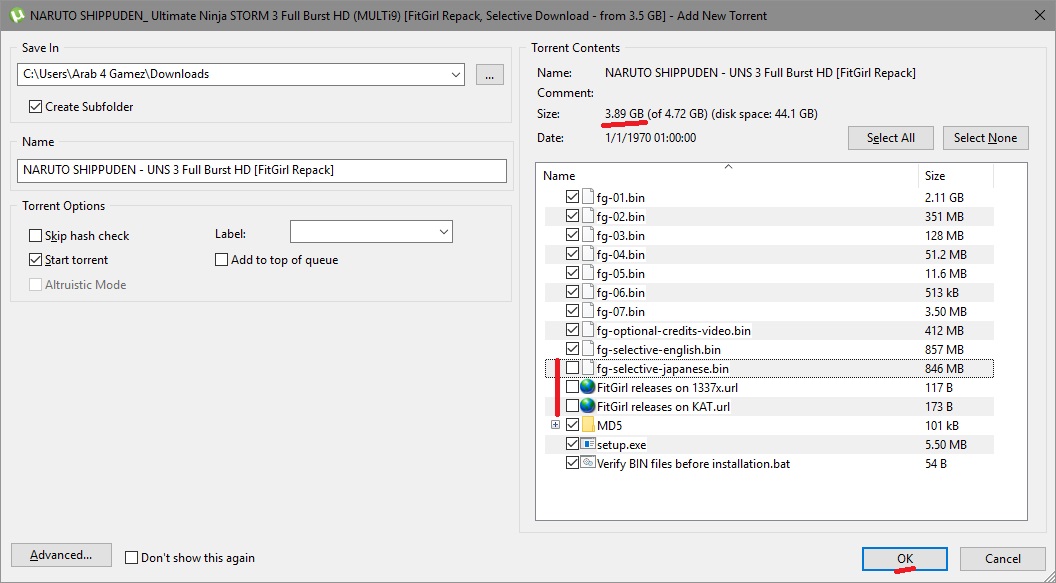Uncheck the fg-optional-credits-video.bin checkbox
Image resolution: width=1056 pixels, height=583 pixels.
coord(572,330)
